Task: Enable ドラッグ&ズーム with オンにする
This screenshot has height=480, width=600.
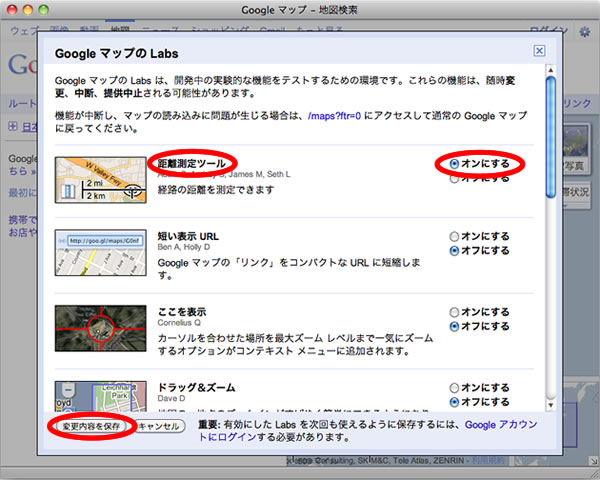Action: point(454,388)
